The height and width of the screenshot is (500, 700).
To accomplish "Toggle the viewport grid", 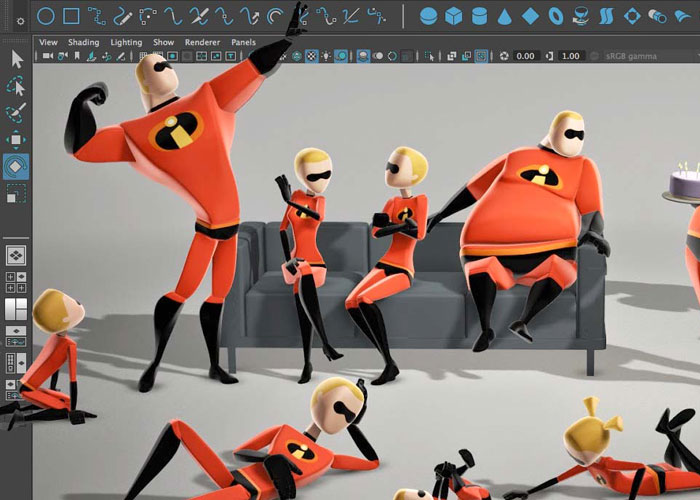I will coord(143,56).
